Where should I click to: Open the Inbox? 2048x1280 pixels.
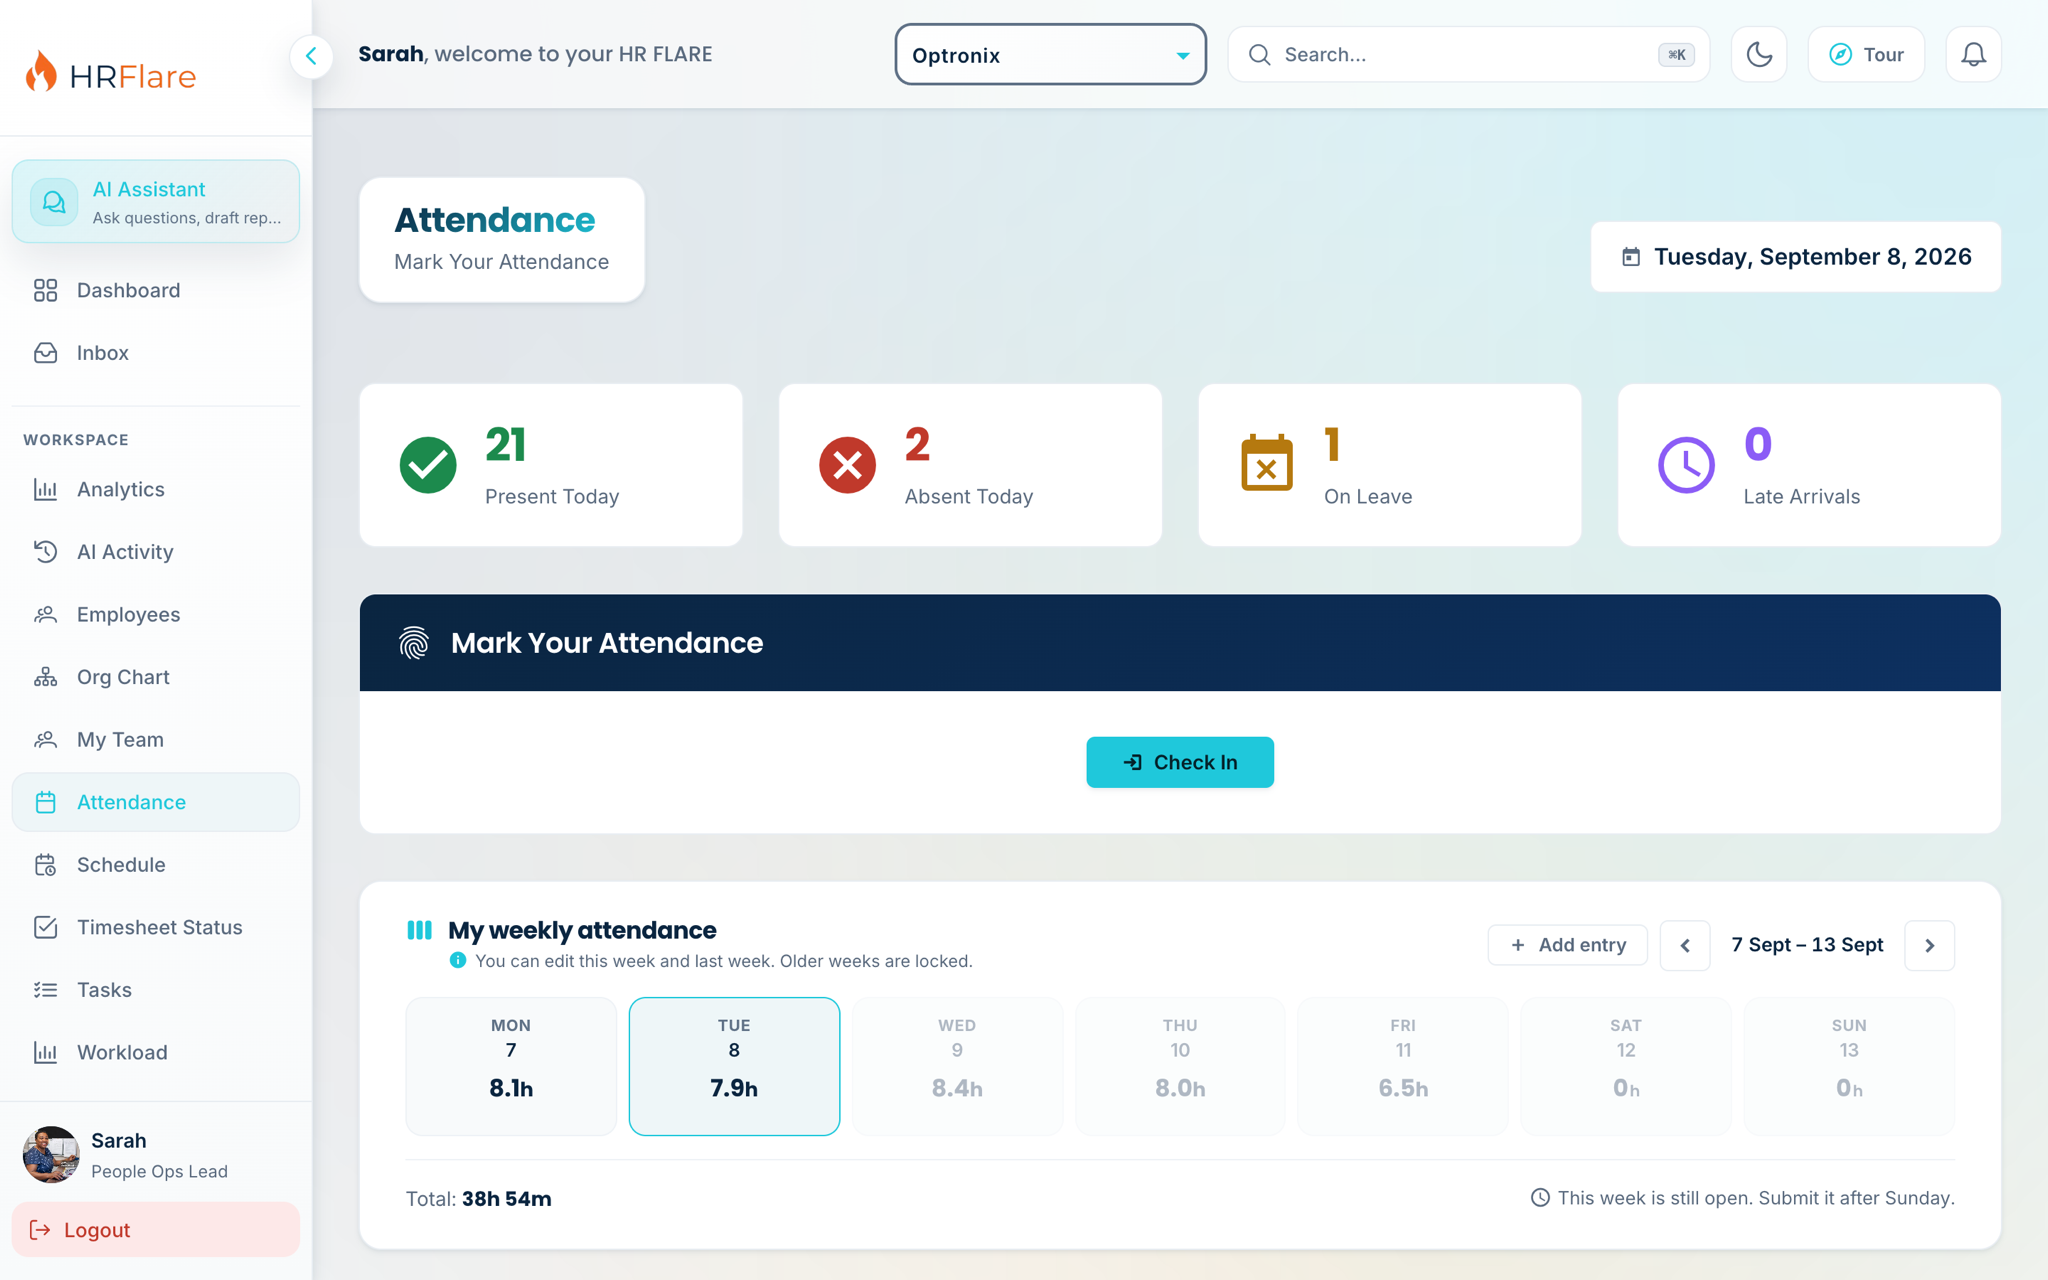click(156, 353)
